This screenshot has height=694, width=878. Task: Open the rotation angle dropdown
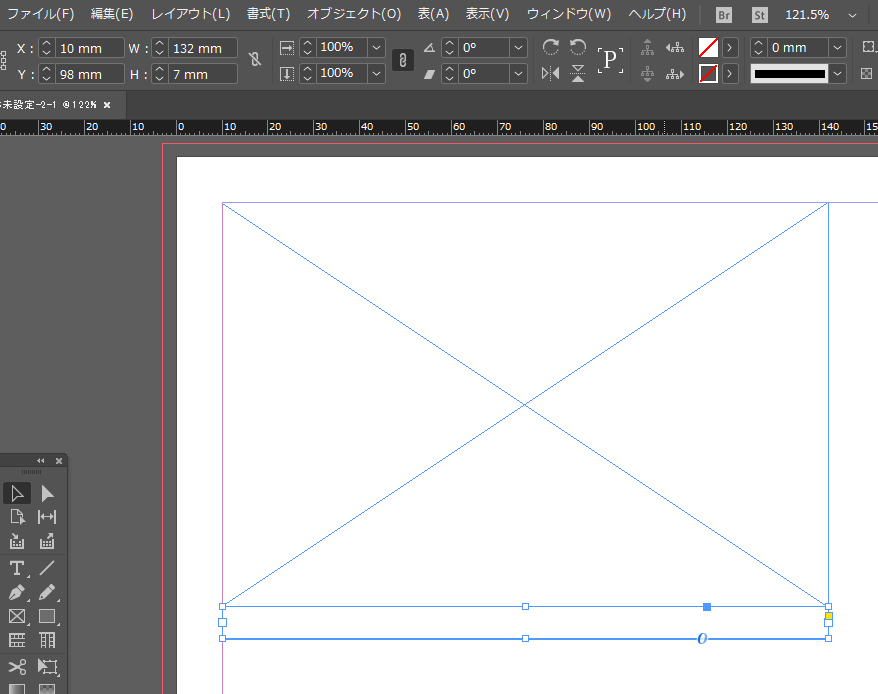coord(519,48)
